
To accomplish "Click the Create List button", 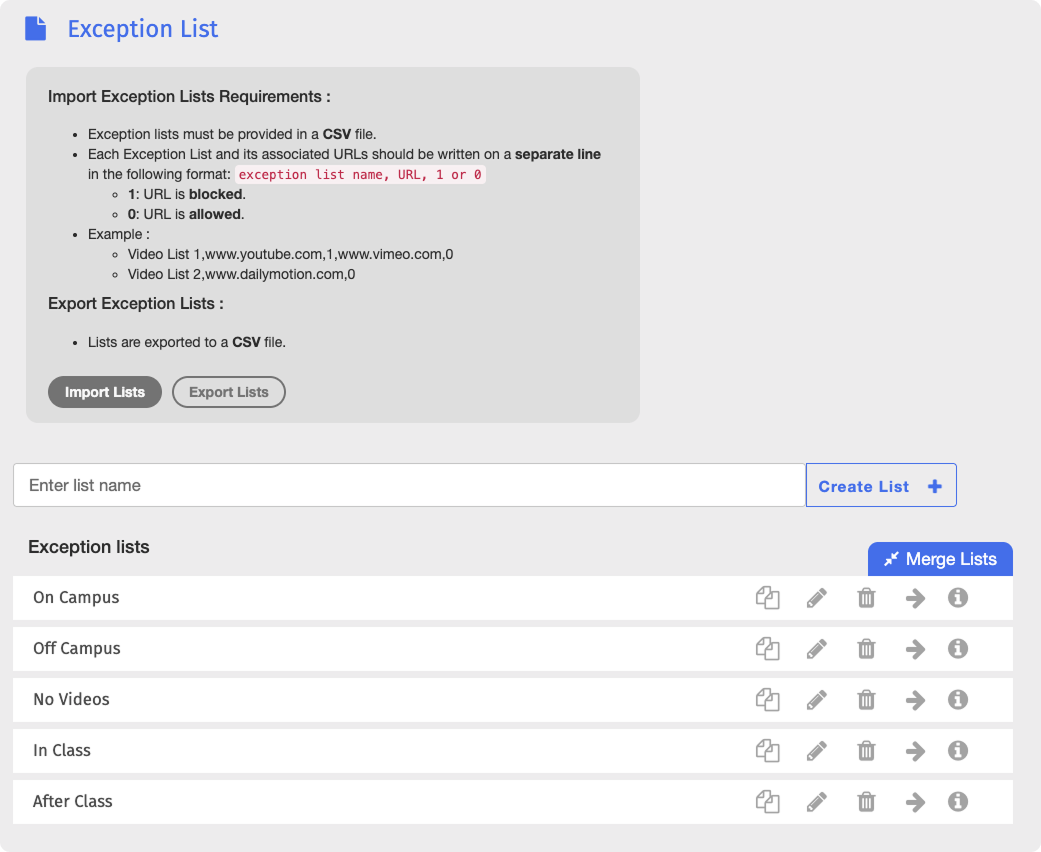I will (881, 485).
